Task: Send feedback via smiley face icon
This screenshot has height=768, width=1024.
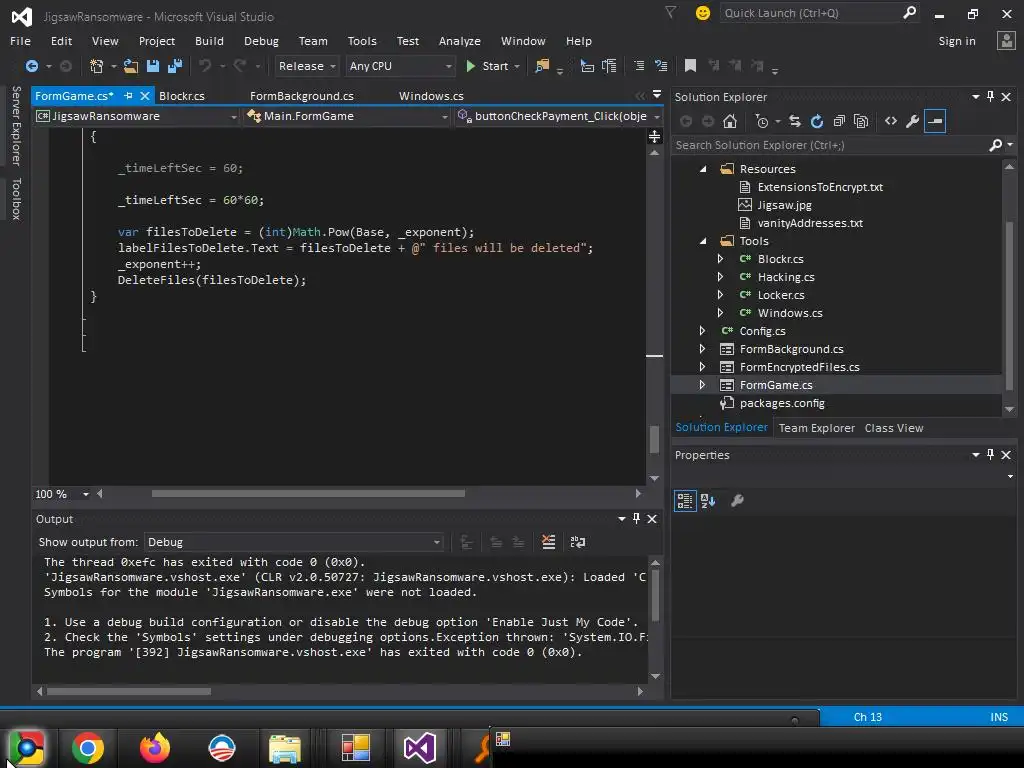Action: click(x=703, y=13)
